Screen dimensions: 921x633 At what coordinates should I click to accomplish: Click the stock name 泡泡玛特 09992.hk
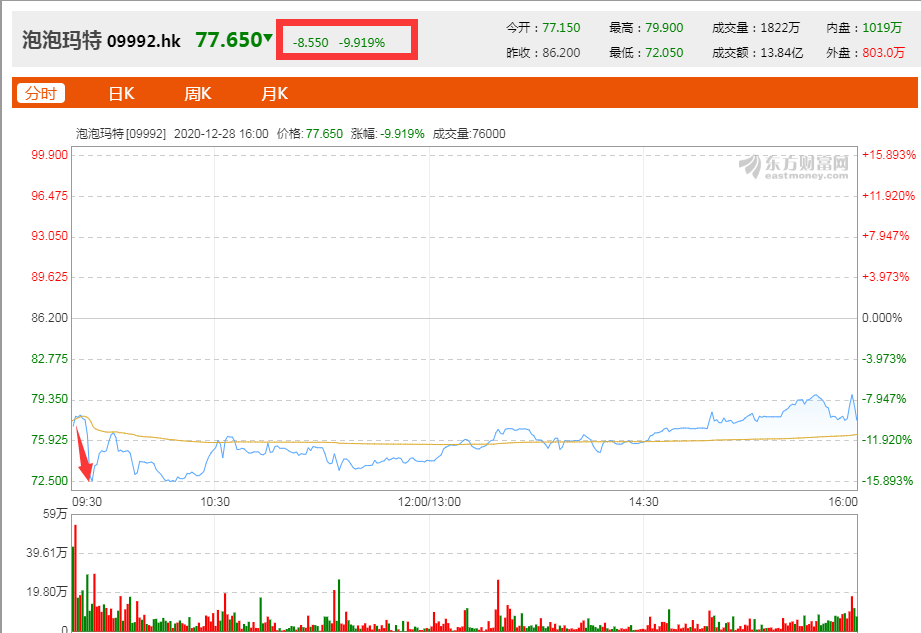click(101, 40)
